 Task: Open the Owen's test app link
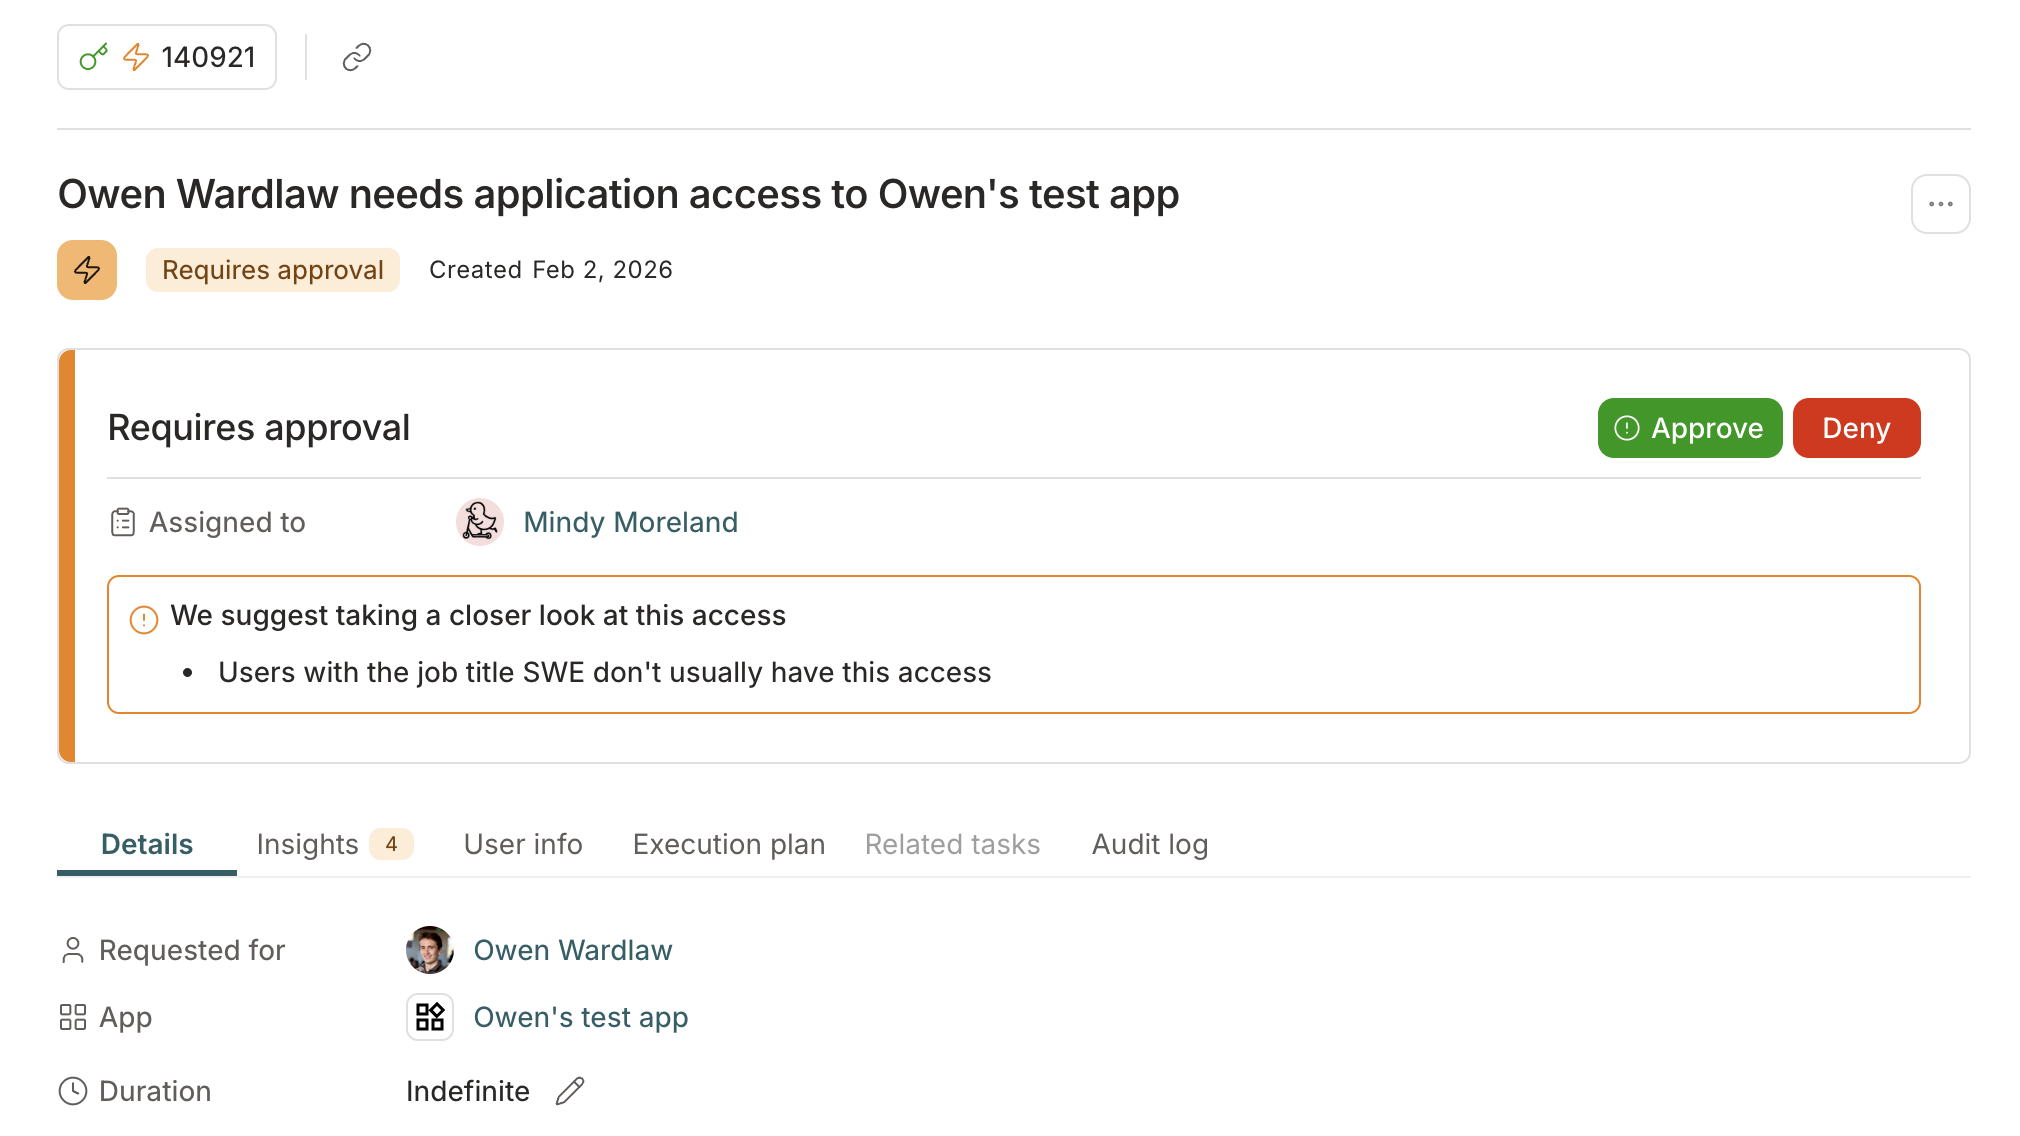[x=581, y=1017]
